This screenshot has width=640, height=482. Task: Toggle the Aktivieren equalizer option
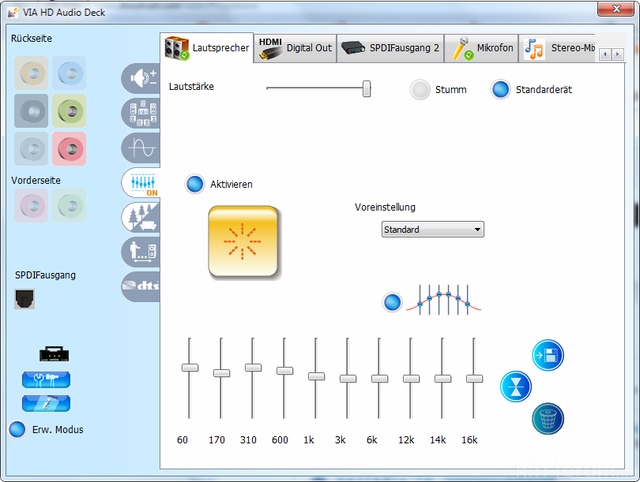(x=195, y=184)
